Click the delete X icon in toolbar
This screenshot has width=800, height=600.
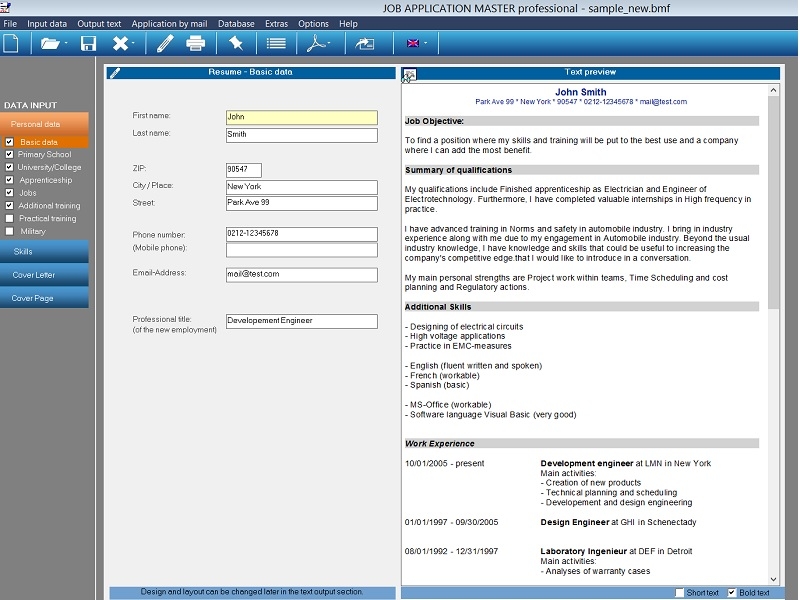(x=120, y=43)
